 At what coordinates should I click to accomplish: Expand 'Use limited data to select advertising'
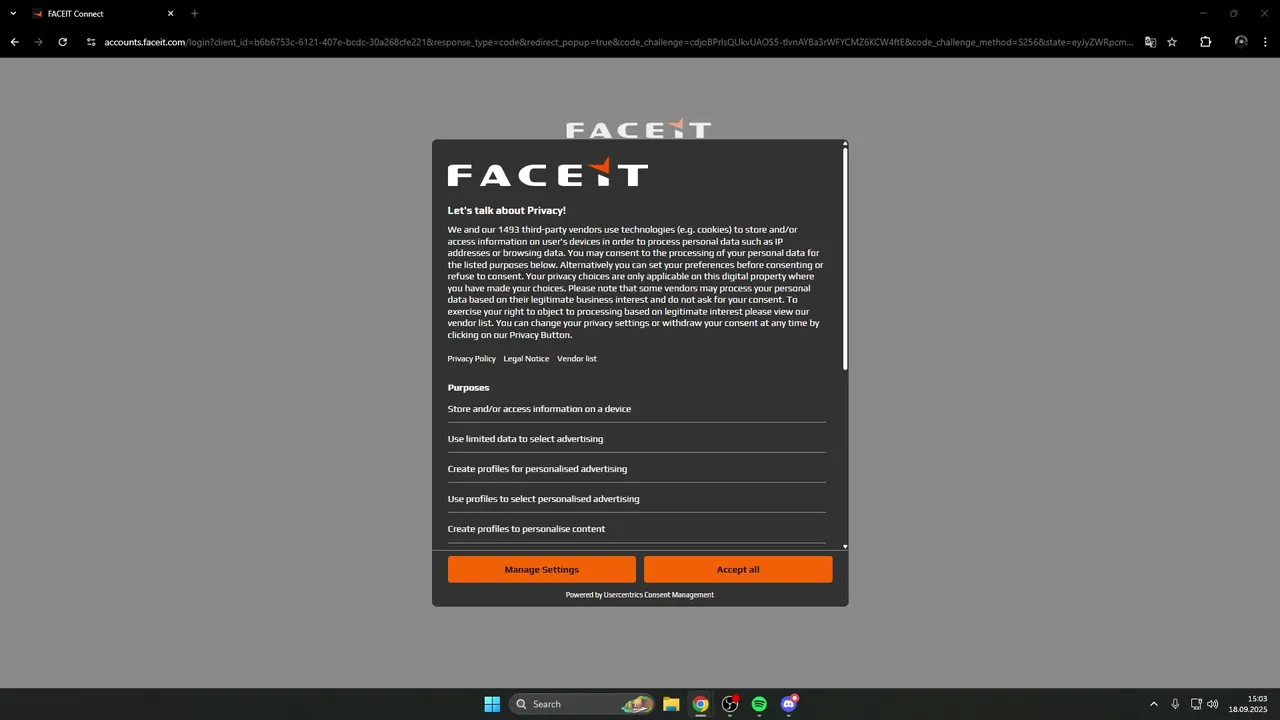point(637,439)
